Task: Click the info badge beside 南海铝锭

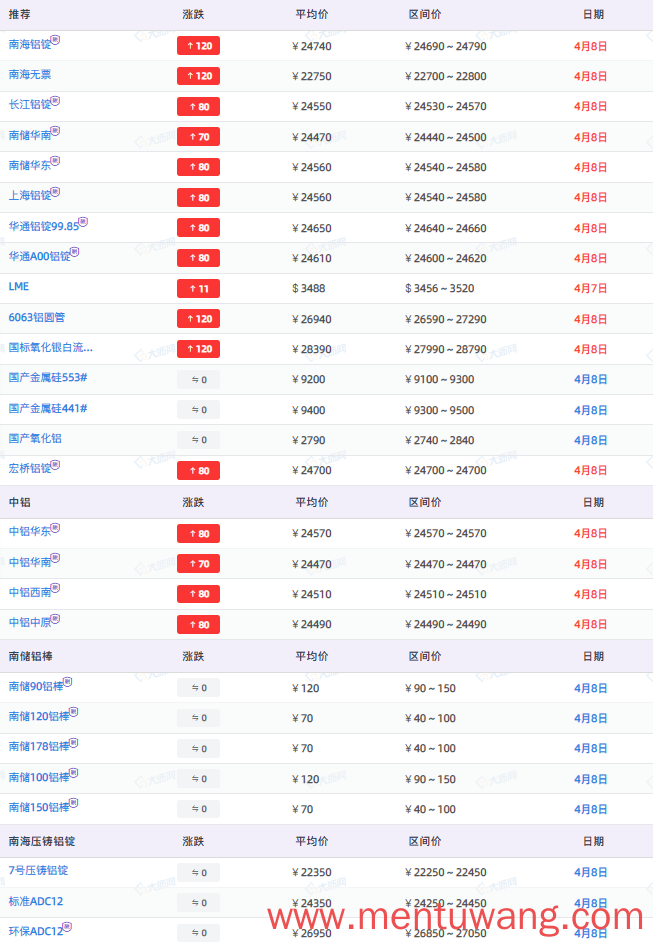Action: [x=56, y=40]
